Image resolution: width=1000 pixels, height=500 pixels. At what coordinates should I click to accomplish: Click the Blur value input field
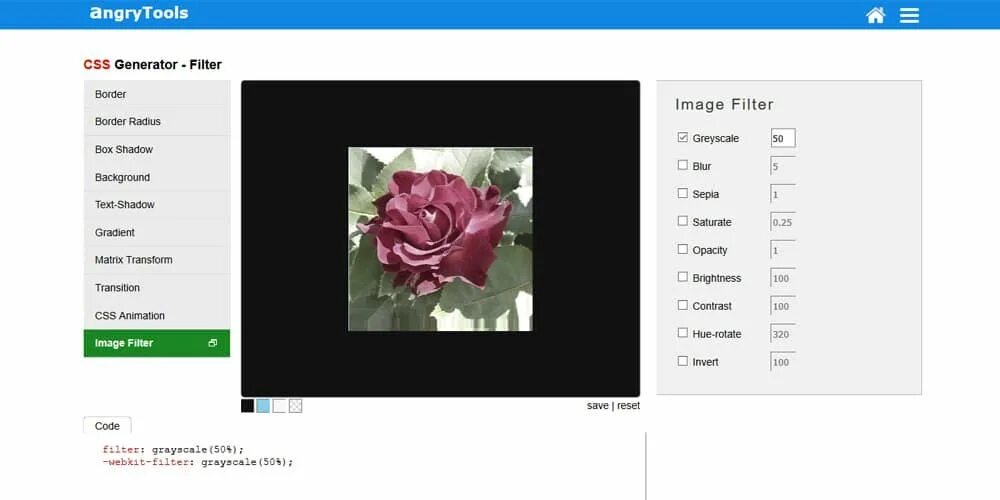[x=783, y=166]
